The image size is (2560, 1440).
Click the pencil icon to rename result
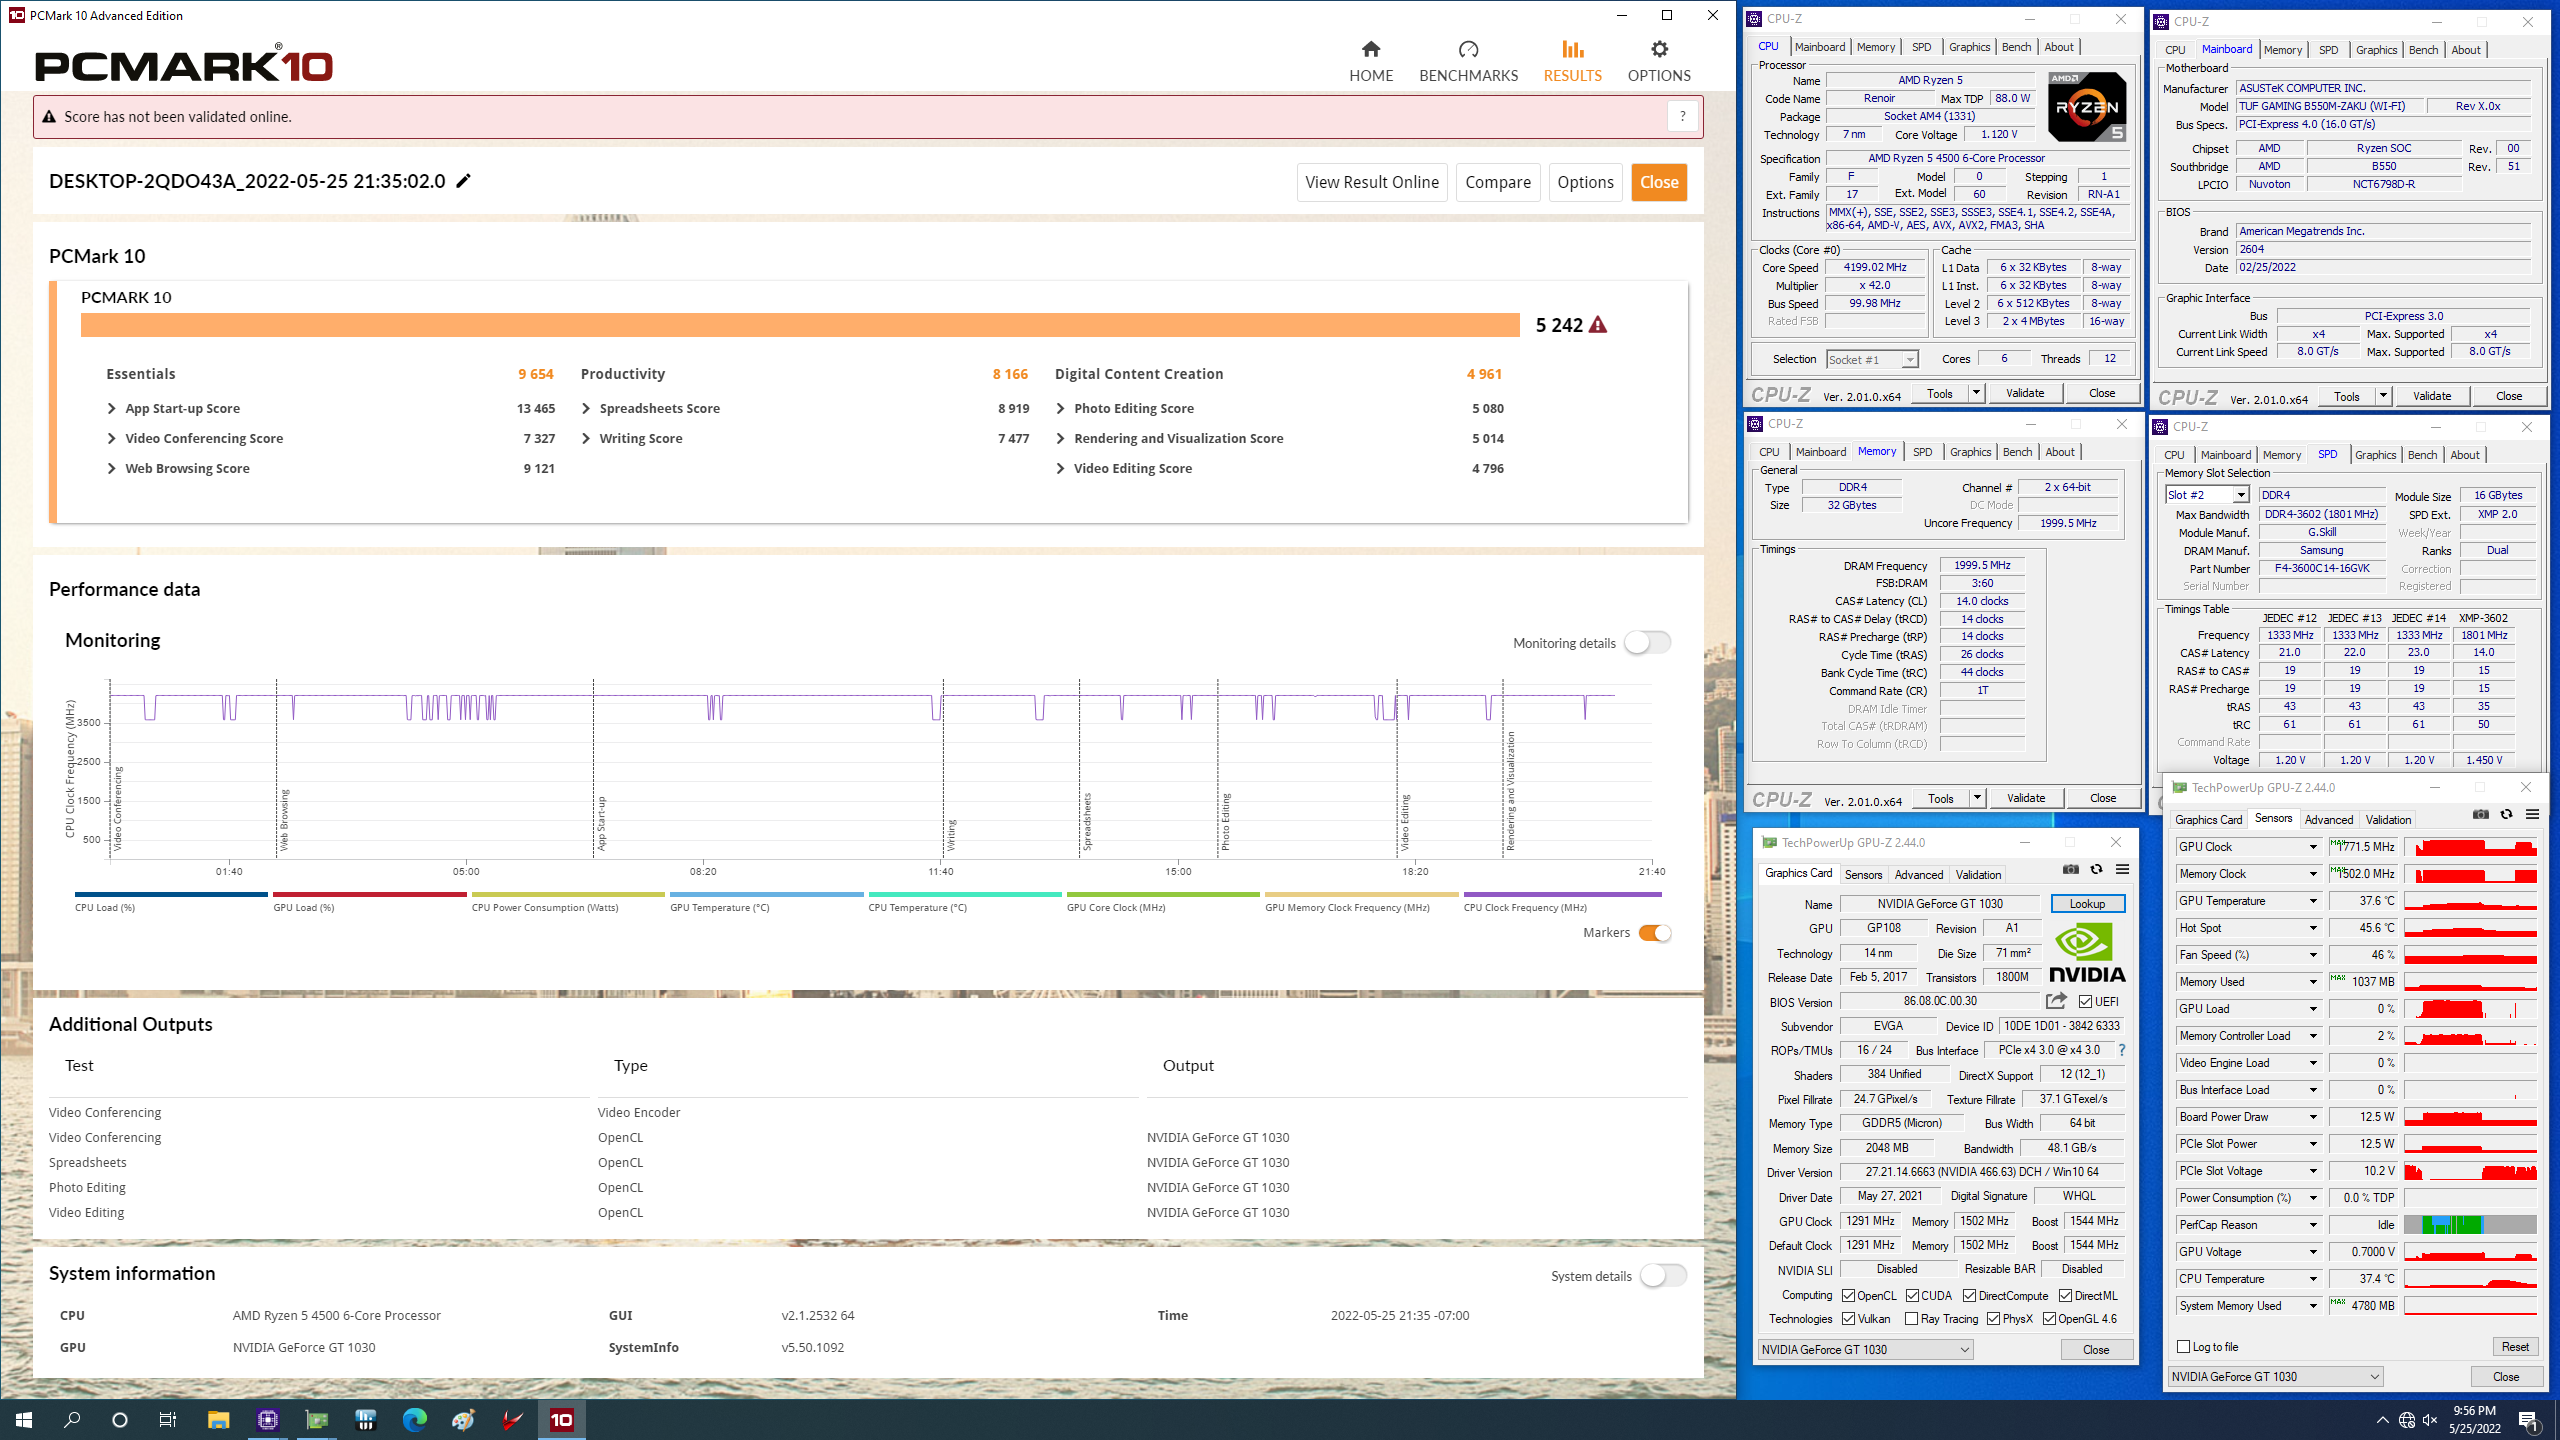[463, 181]
